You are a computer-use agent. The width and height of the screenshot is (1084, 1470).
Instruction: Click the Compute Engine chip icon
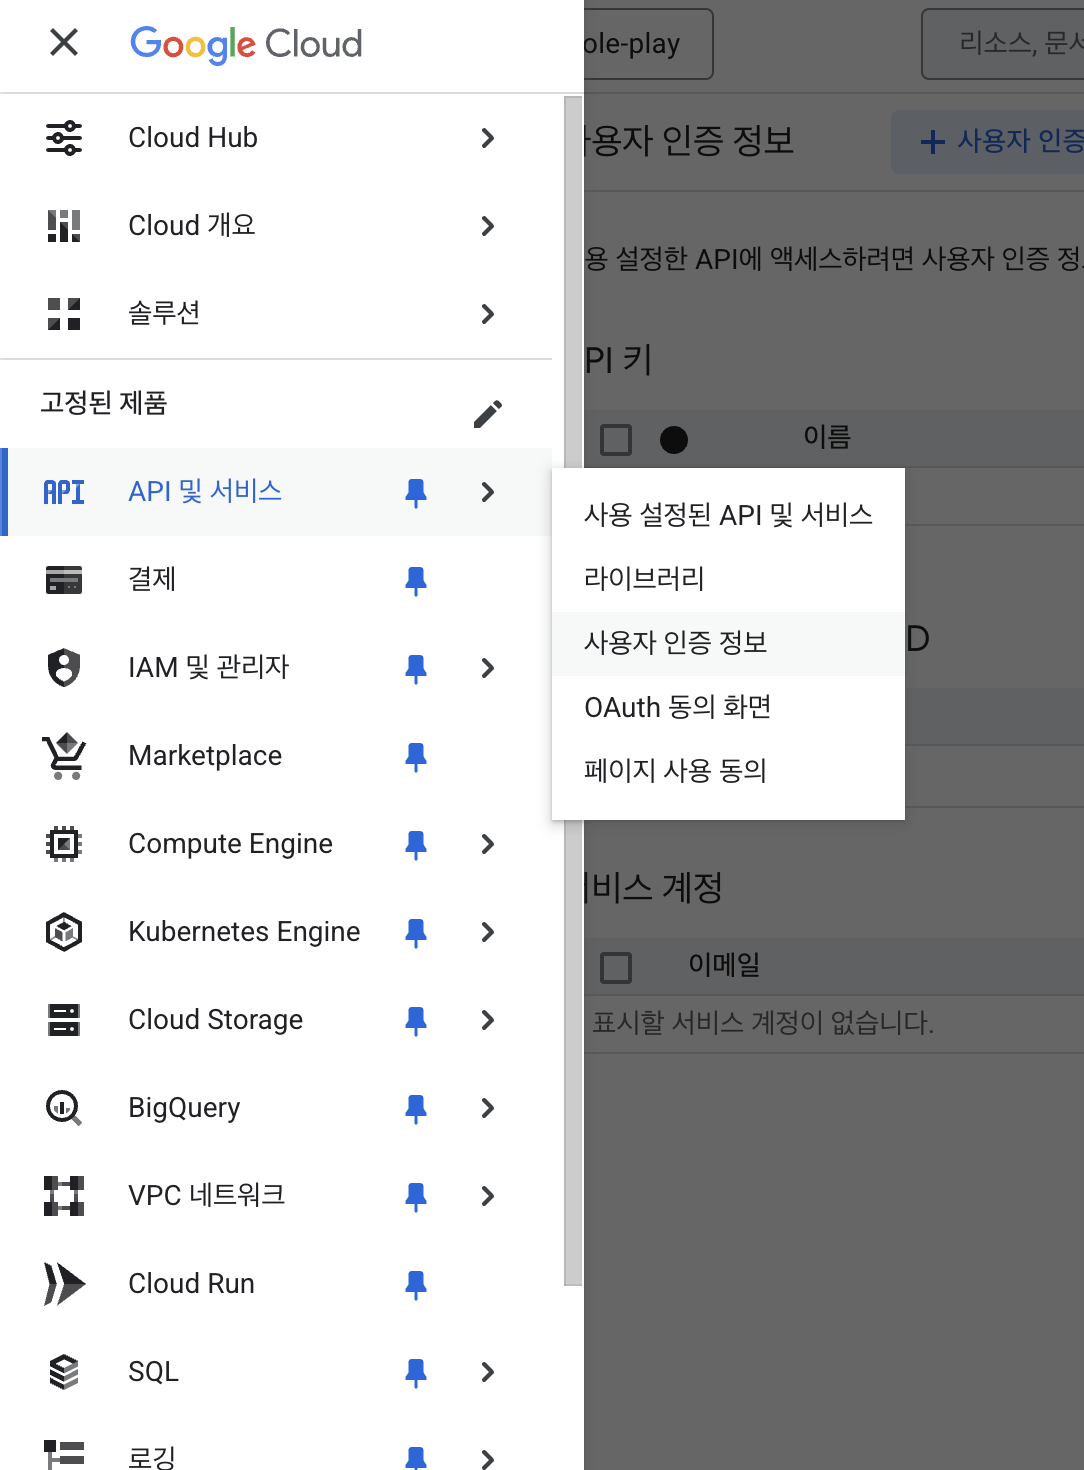point(64,844)
